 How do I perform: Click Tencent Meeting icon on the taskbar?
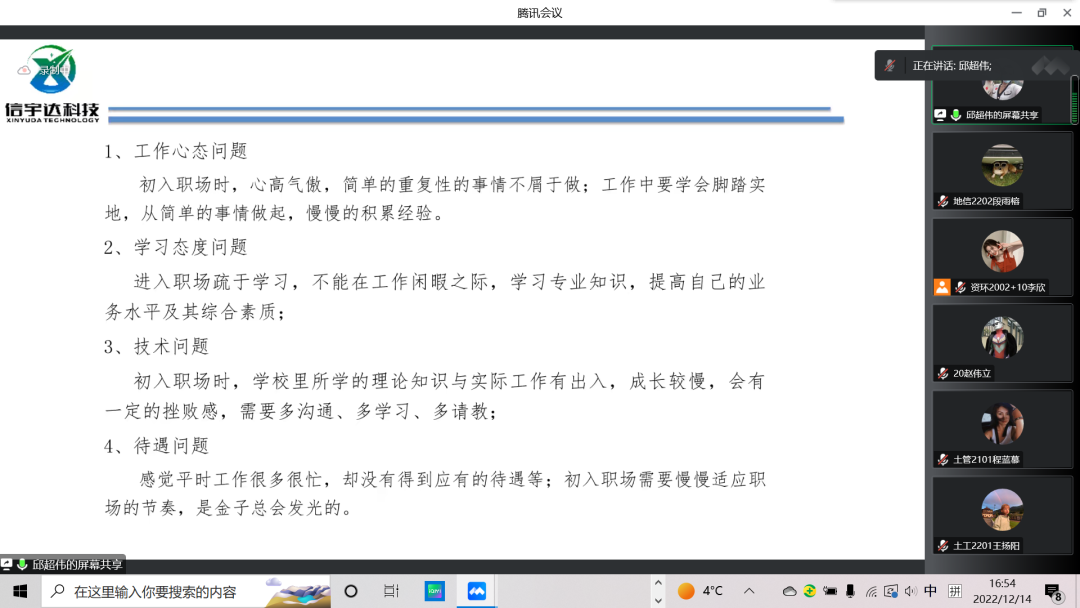point(477,591)
